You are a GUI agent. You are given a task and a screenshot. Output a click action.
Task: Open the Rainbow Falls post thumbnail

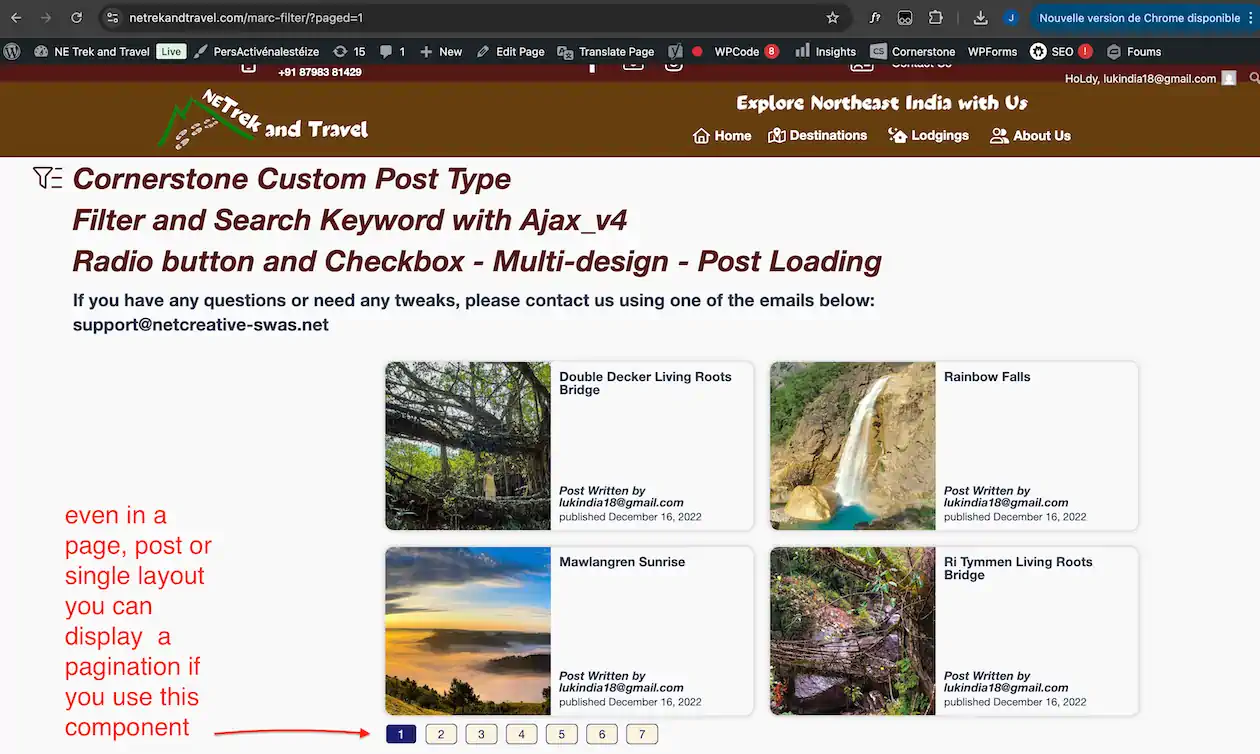pyautogui.click(x=852, y=446)
